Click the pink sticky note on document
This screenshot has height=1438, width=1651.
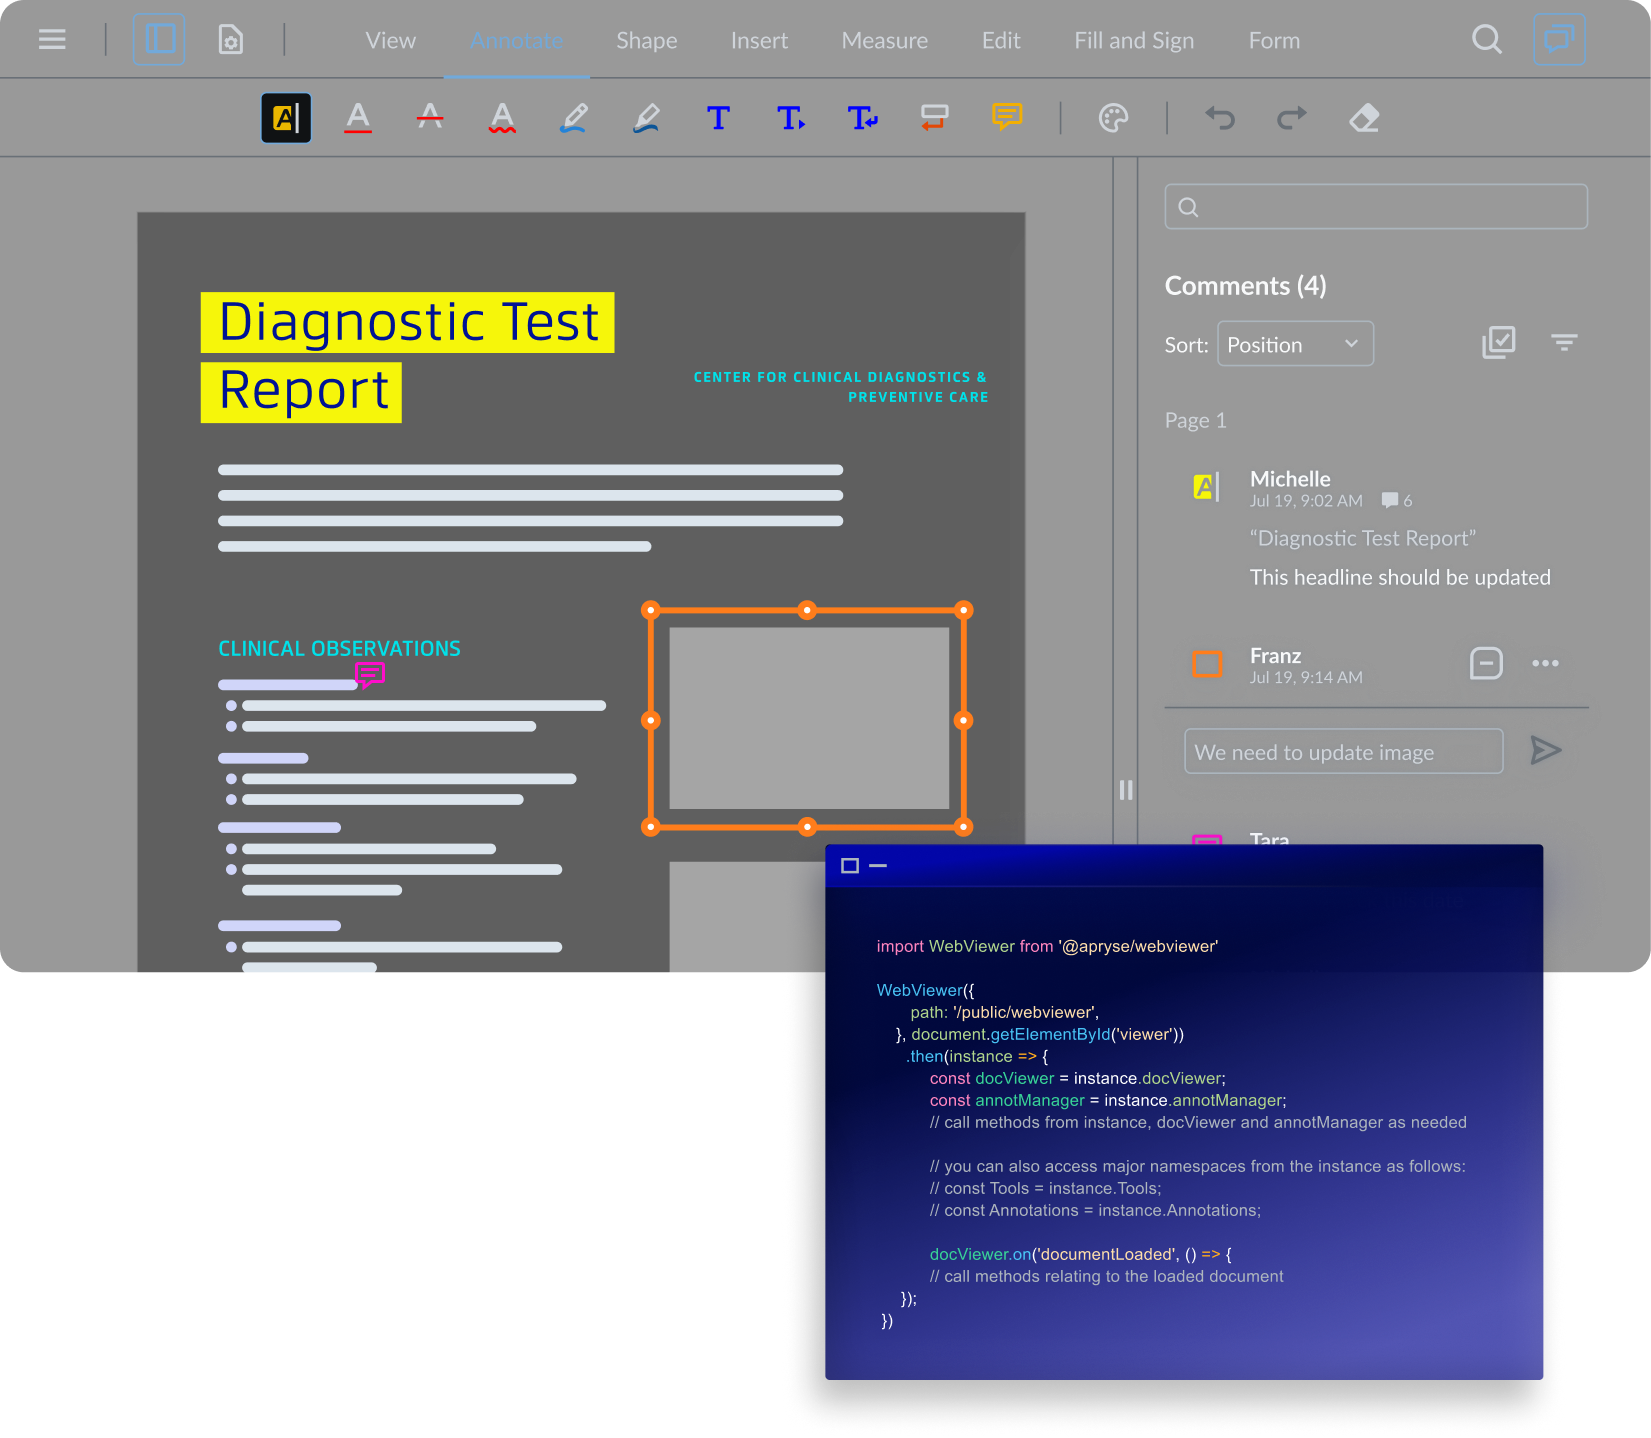(x=370, y=675)
